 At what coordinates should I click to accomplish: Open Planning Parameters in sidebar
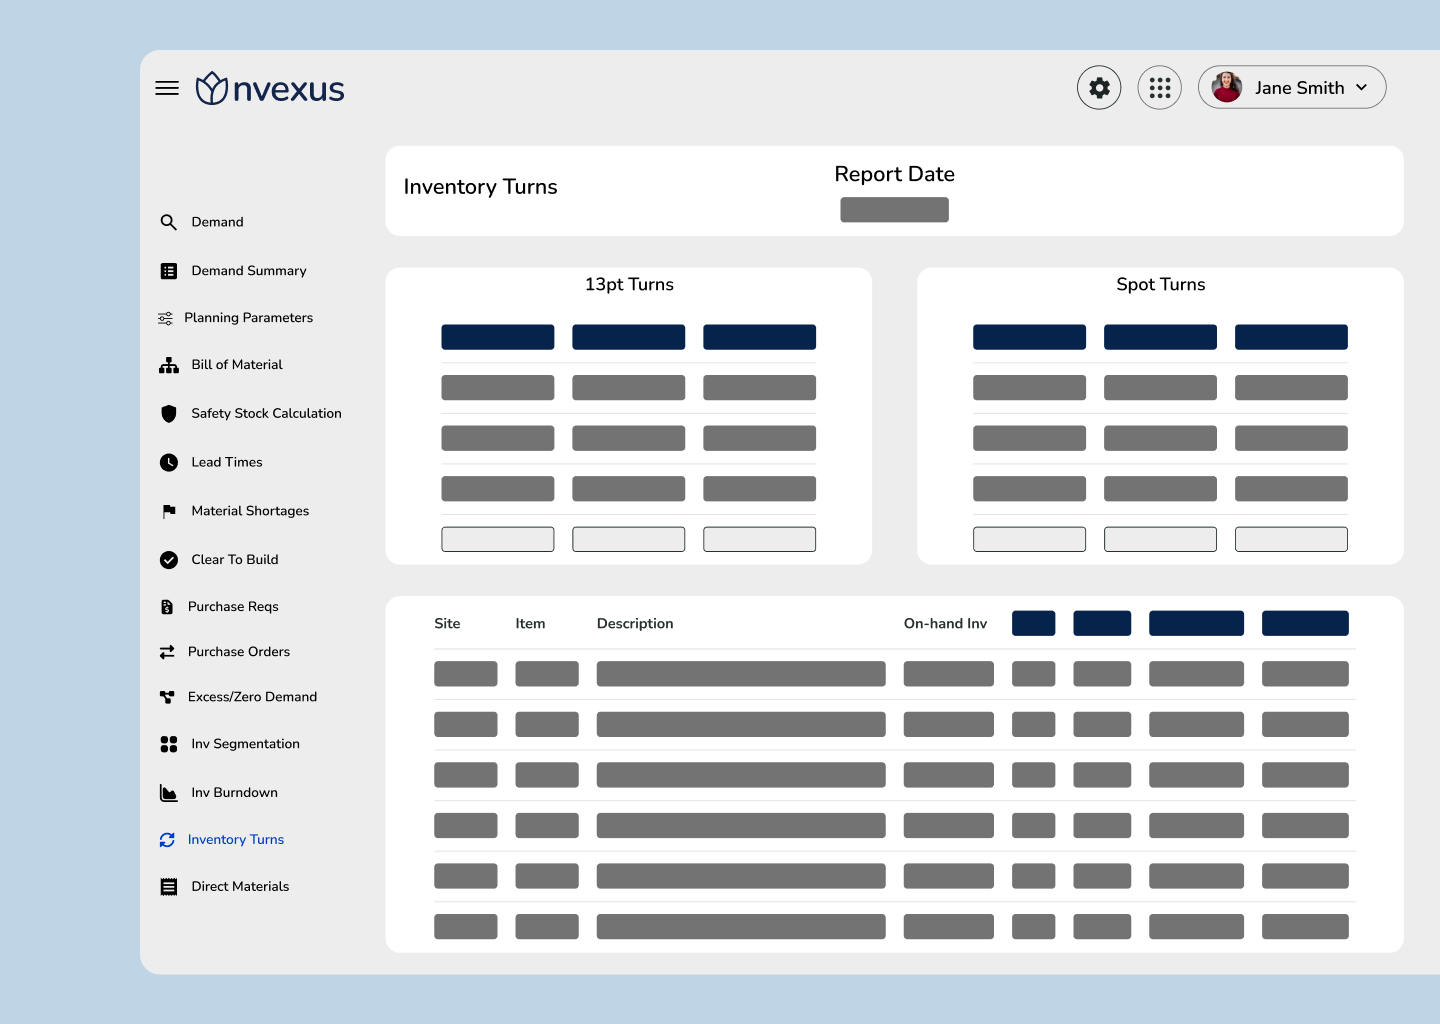pyautogui.click(x=248, y=318)
